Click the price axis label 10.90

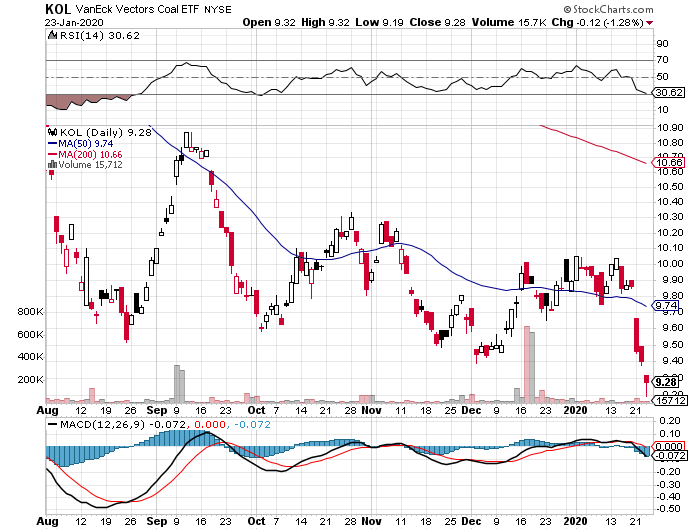670,128
